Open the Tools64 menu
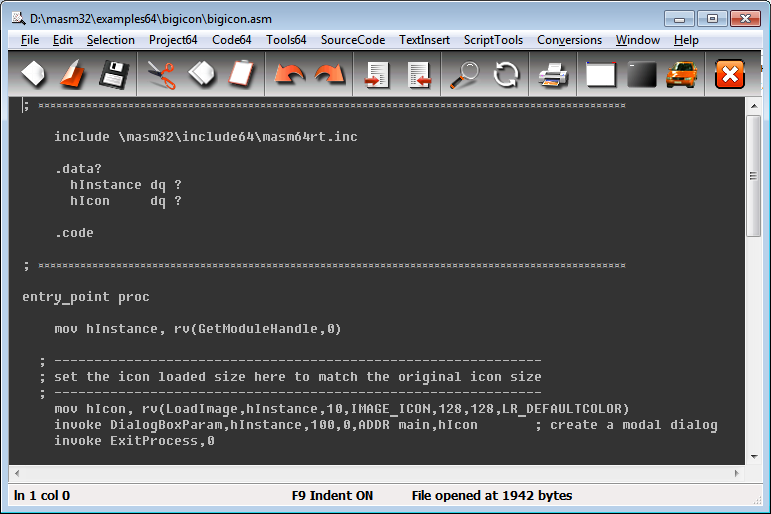This screenshot has width=771, height=514. click(286, 40)
